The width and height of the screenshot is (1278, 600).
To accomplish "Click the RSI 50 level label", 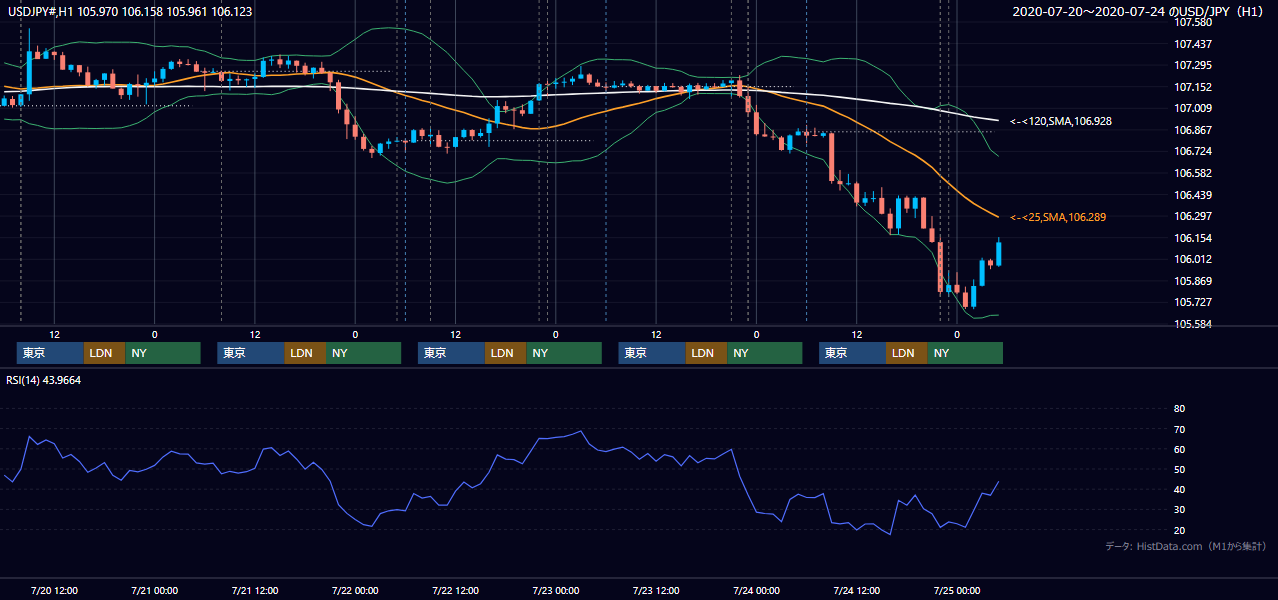I will point(1179,469).
